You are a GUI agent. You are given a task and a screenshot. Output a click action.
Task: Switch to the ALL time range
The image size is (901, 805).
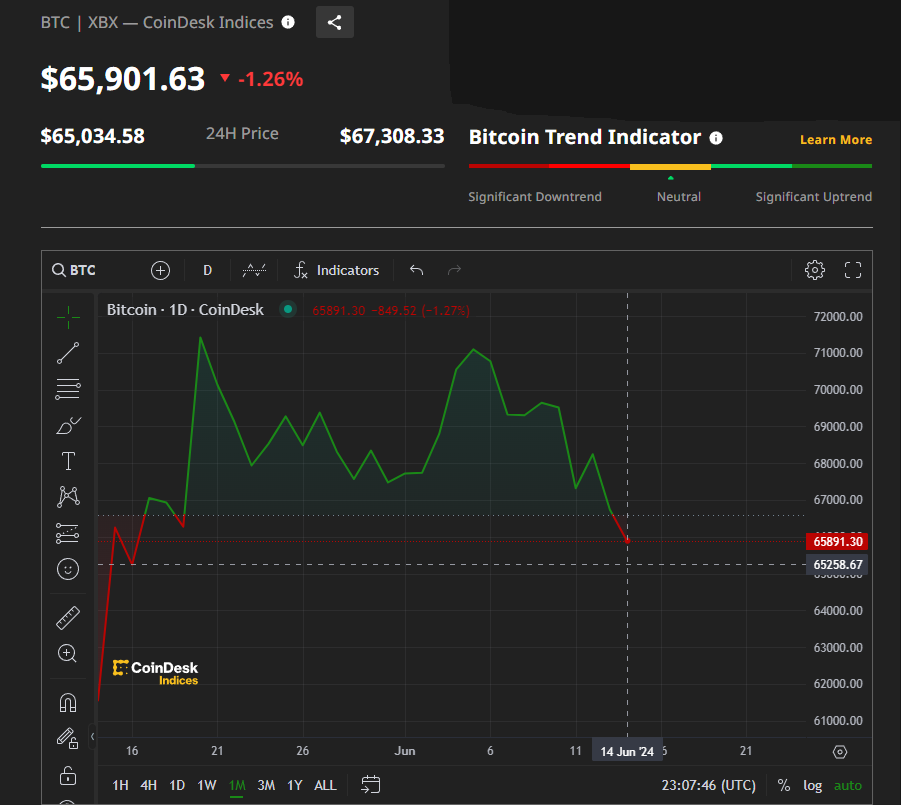click(325, 785)
